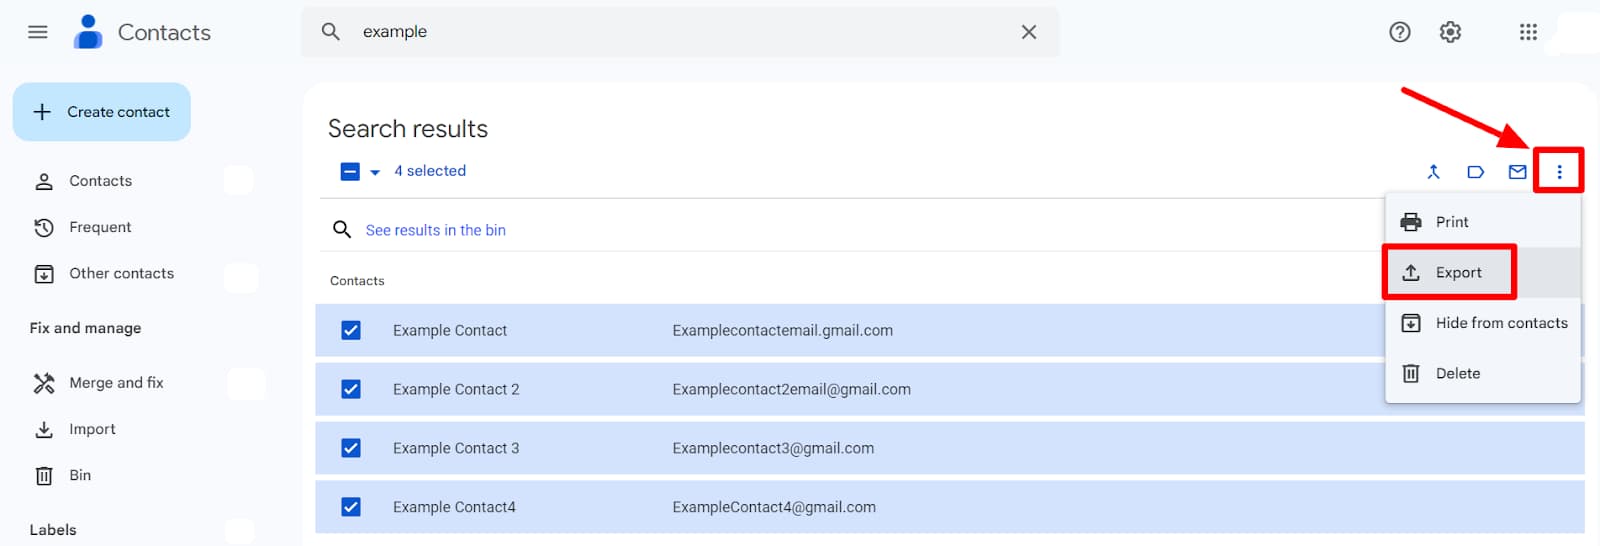Screen dimensions: 1600x546
Task: Click email Examplecontact2email@gmail.com
Action: point(791,389)
